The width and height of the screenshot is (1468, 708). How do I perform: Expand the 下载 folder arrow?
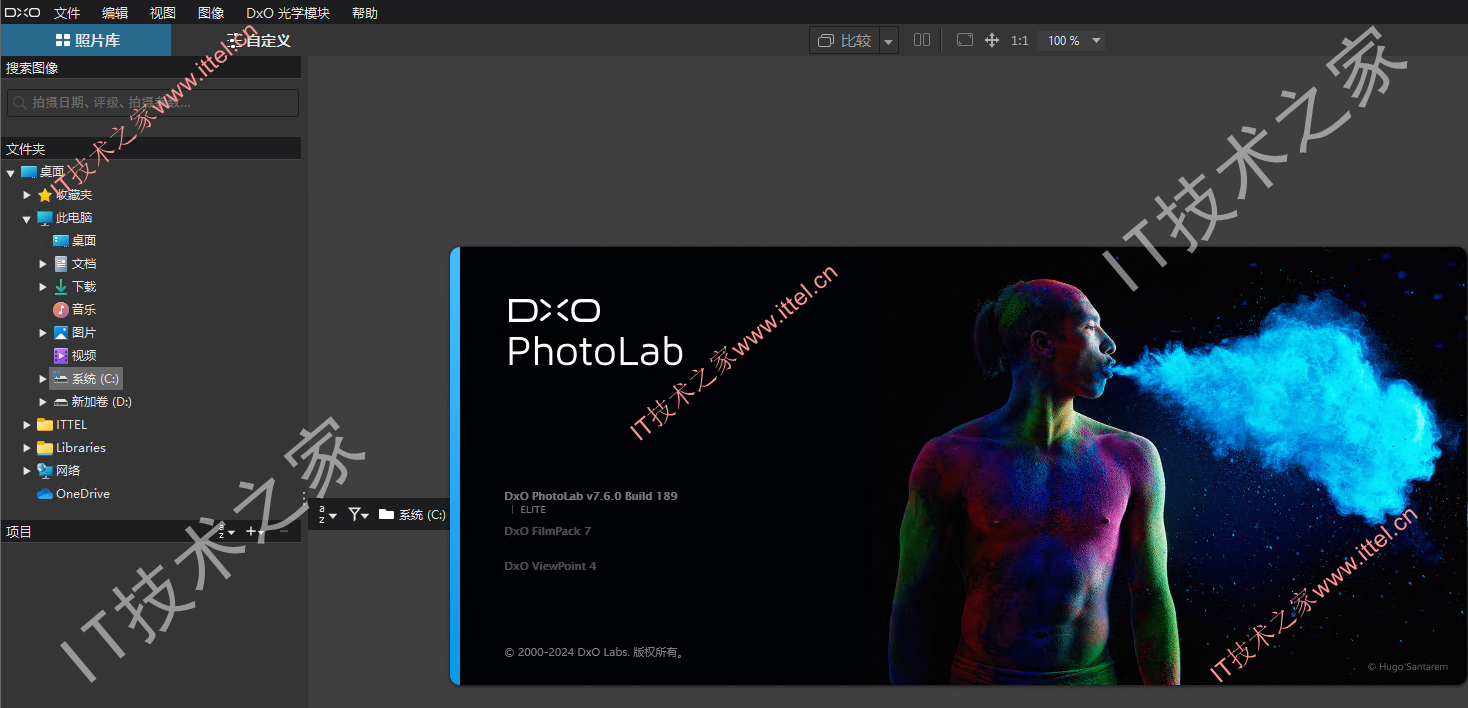point(43,287)
